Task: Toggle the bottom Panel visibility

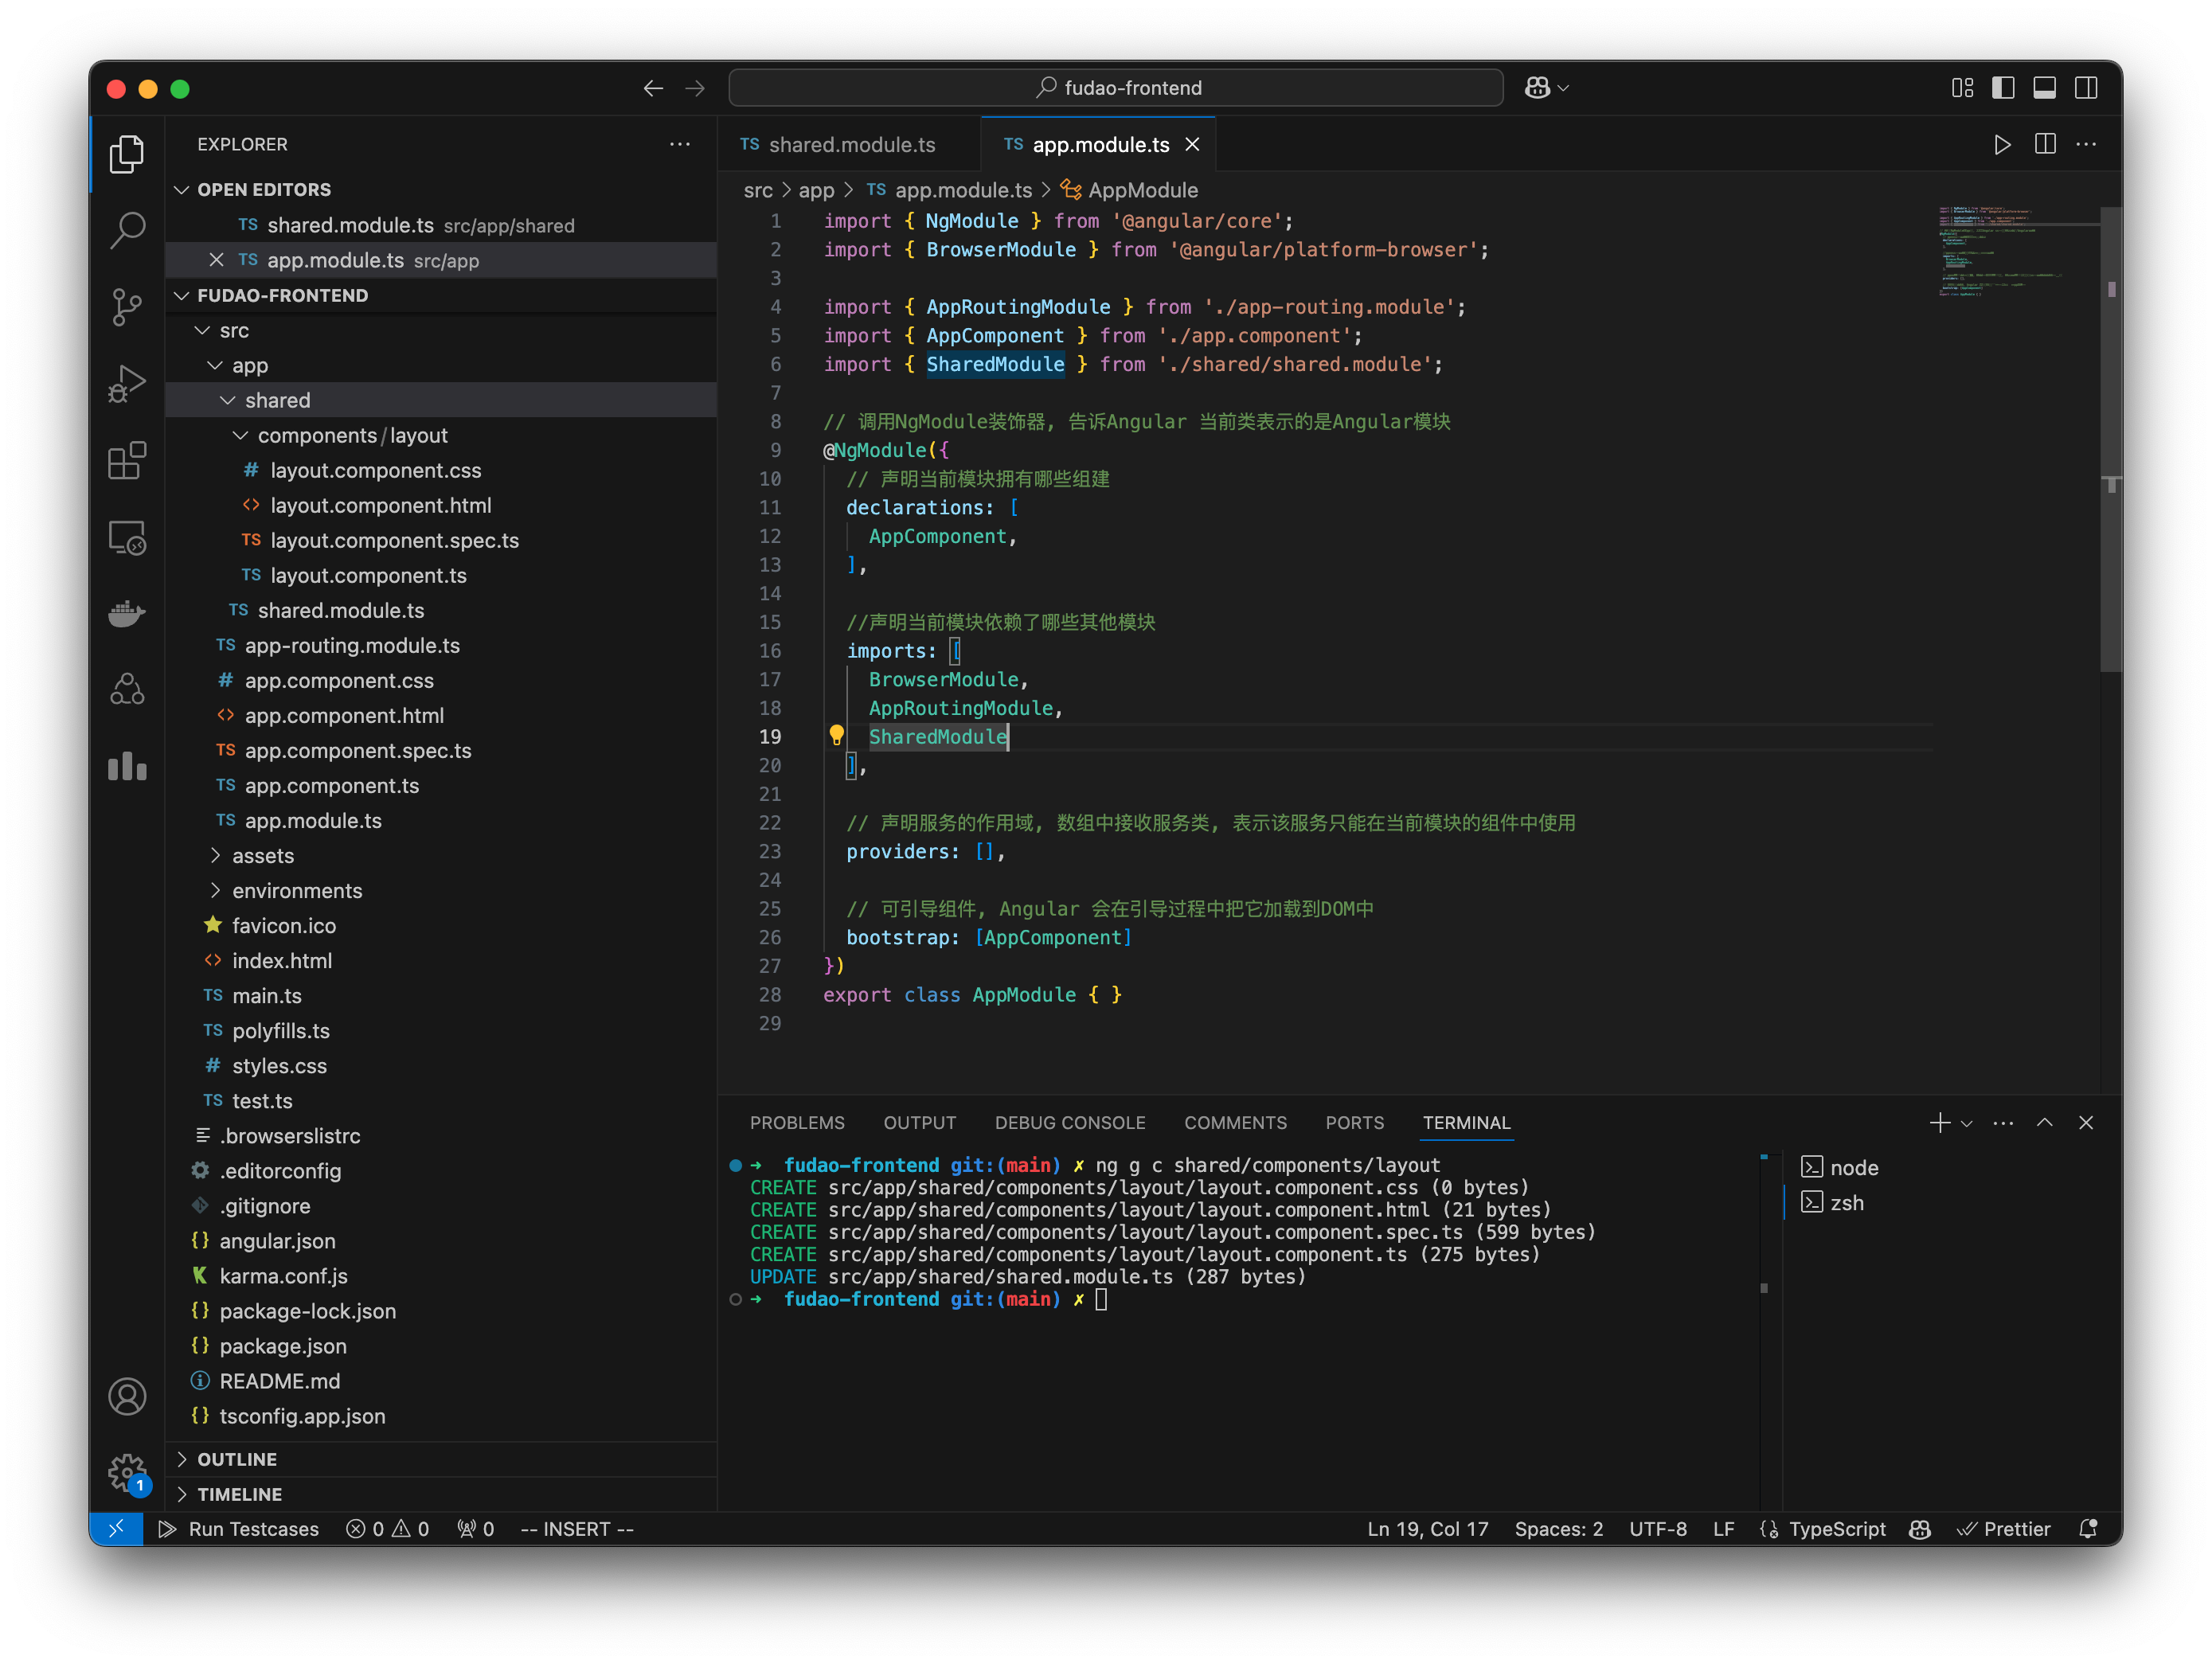Action: pyautogui.click(x=2045, y=88)
